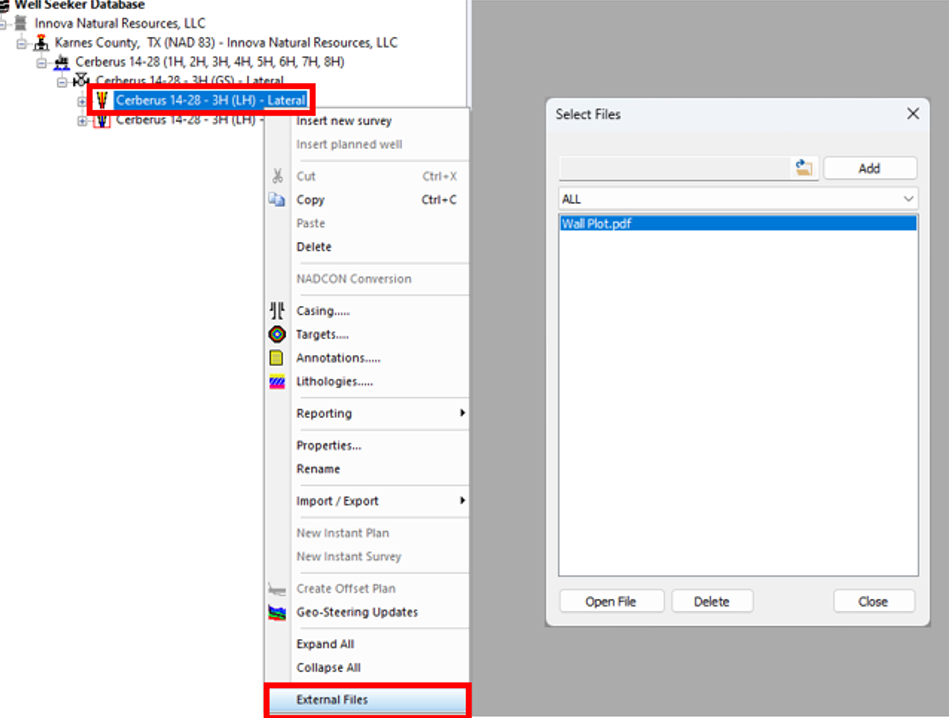The width and height of the screenshot is (949, 718).
Task: Click the yellow Annotations icon
Action: pyautogui.click(x=277, y=358)
